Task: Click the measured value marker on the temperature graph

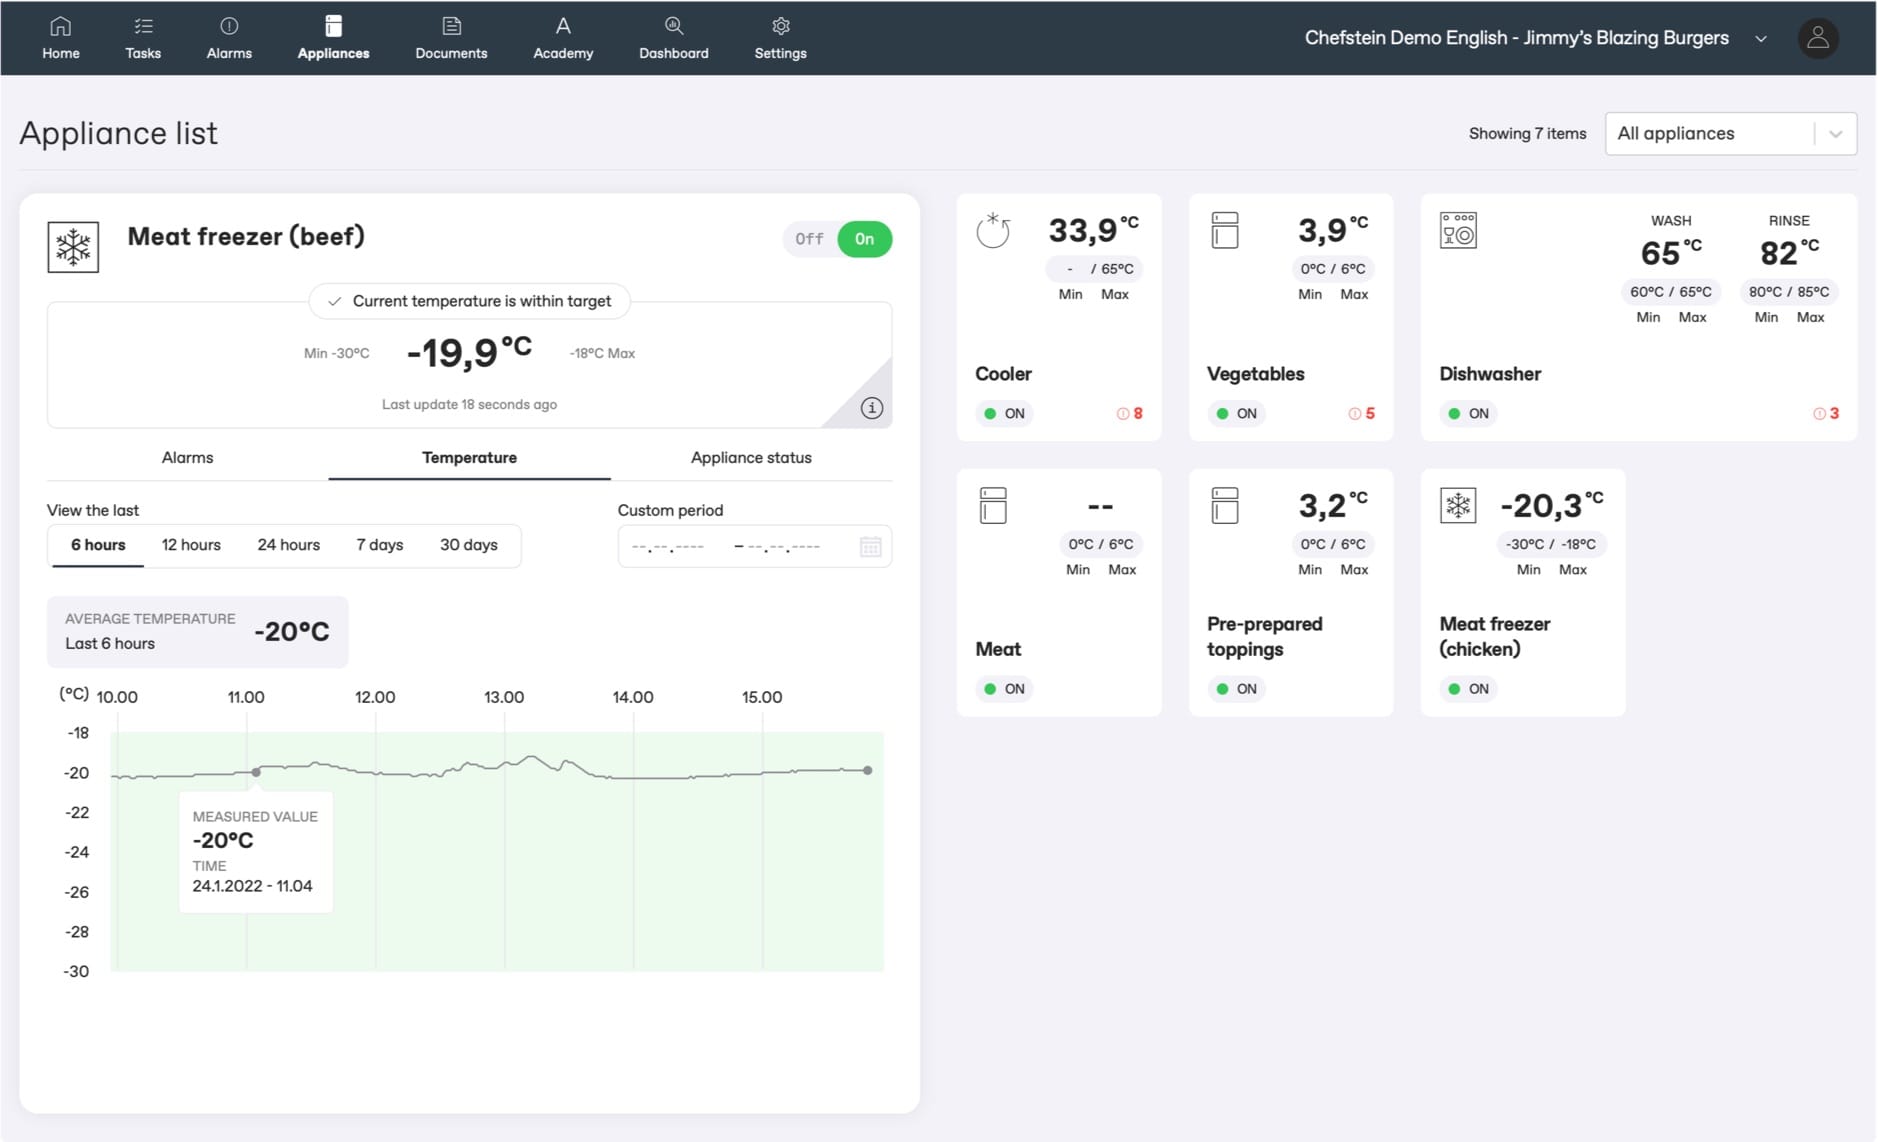Action: click(255, 770)
